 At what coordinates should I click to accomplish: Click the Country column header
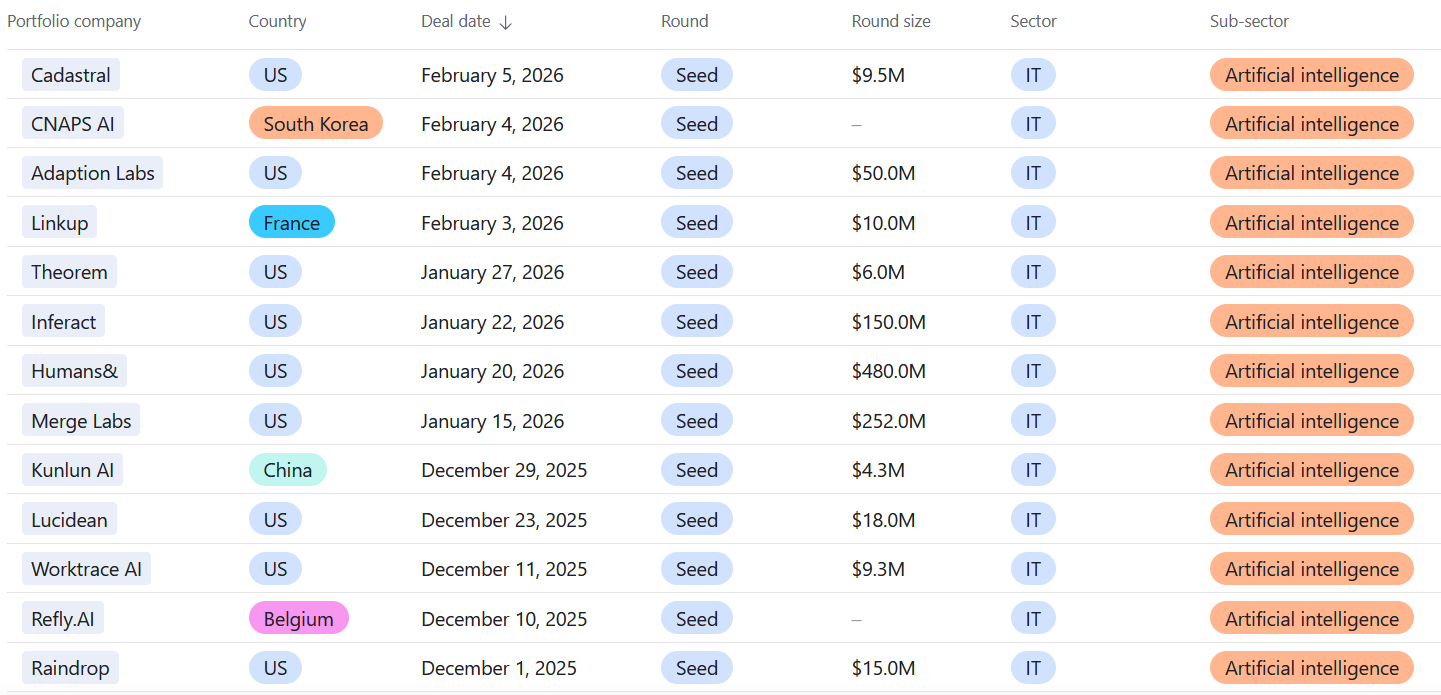point(277,21)
